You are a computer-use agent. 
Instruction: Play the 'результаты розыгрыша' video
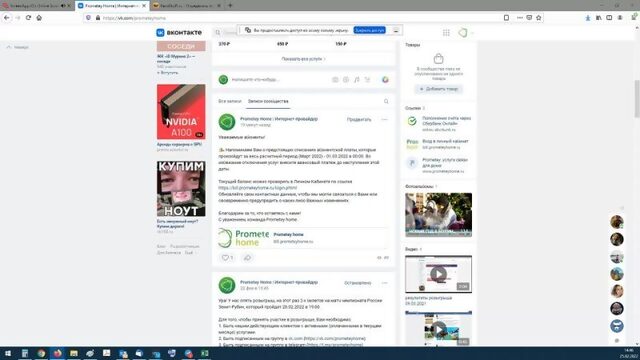pos(438,274)
